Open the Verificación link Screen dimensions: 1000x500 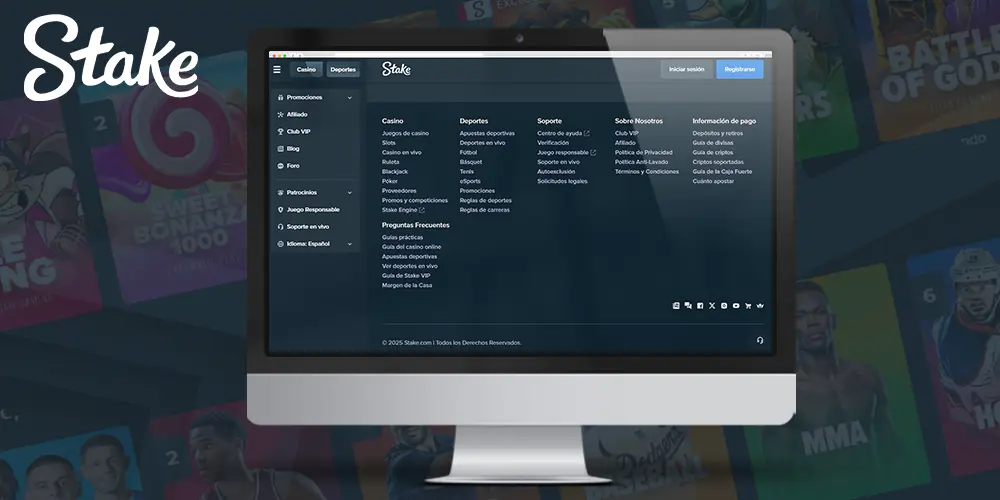(553, 143)
